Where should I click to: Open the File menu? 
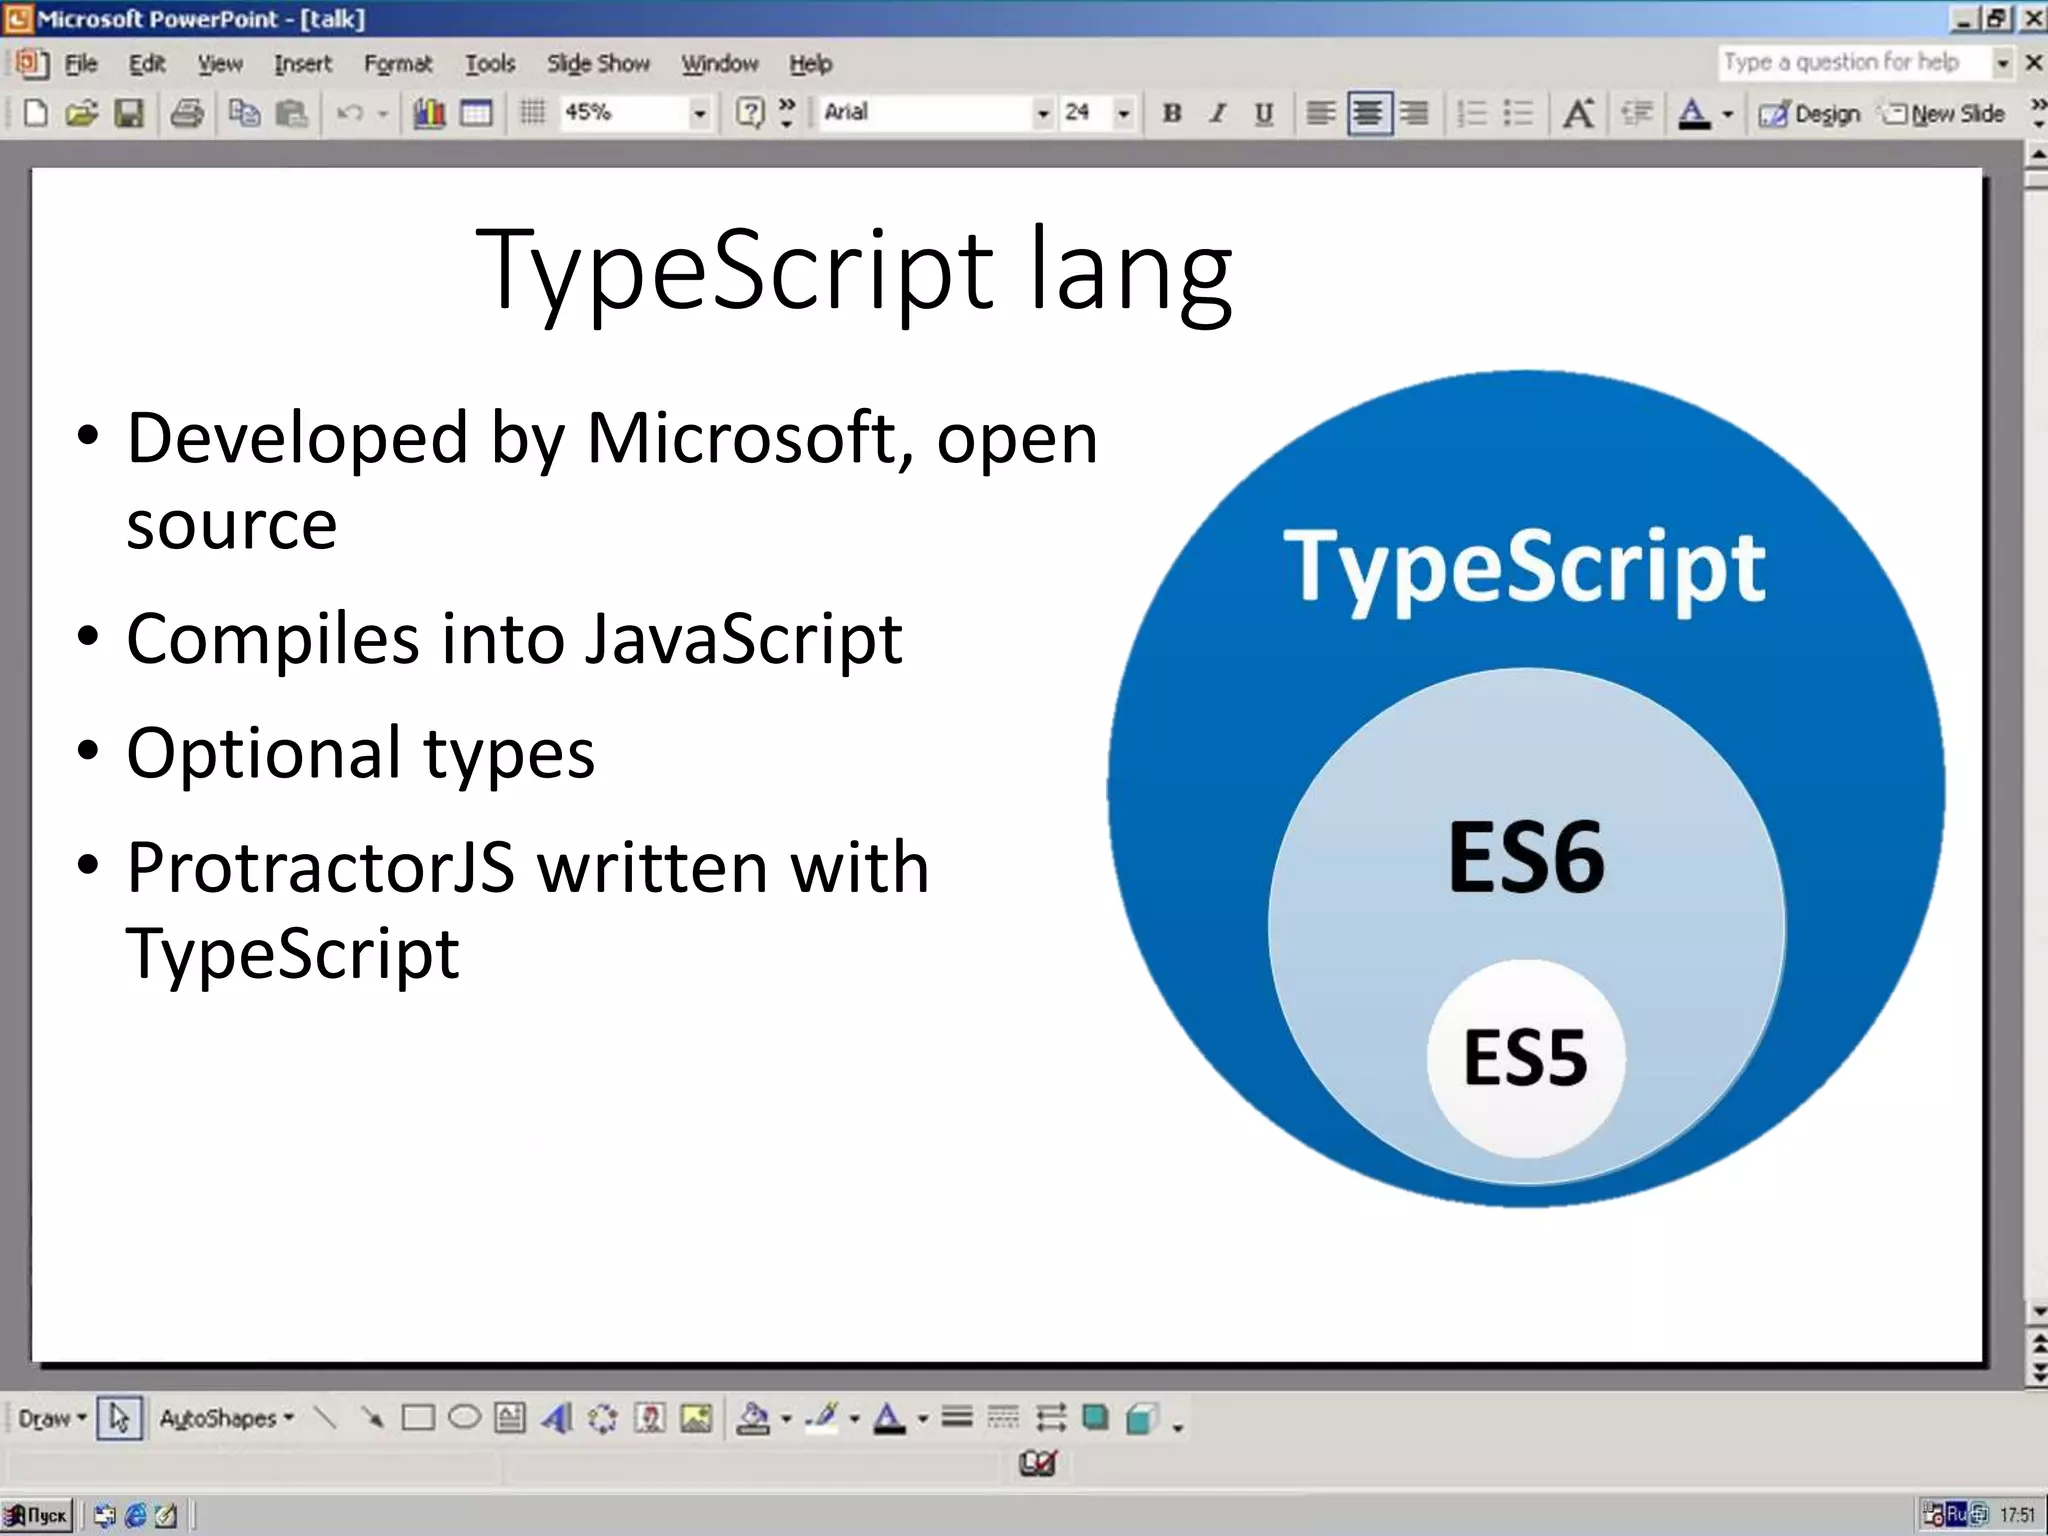click(81, 64)
